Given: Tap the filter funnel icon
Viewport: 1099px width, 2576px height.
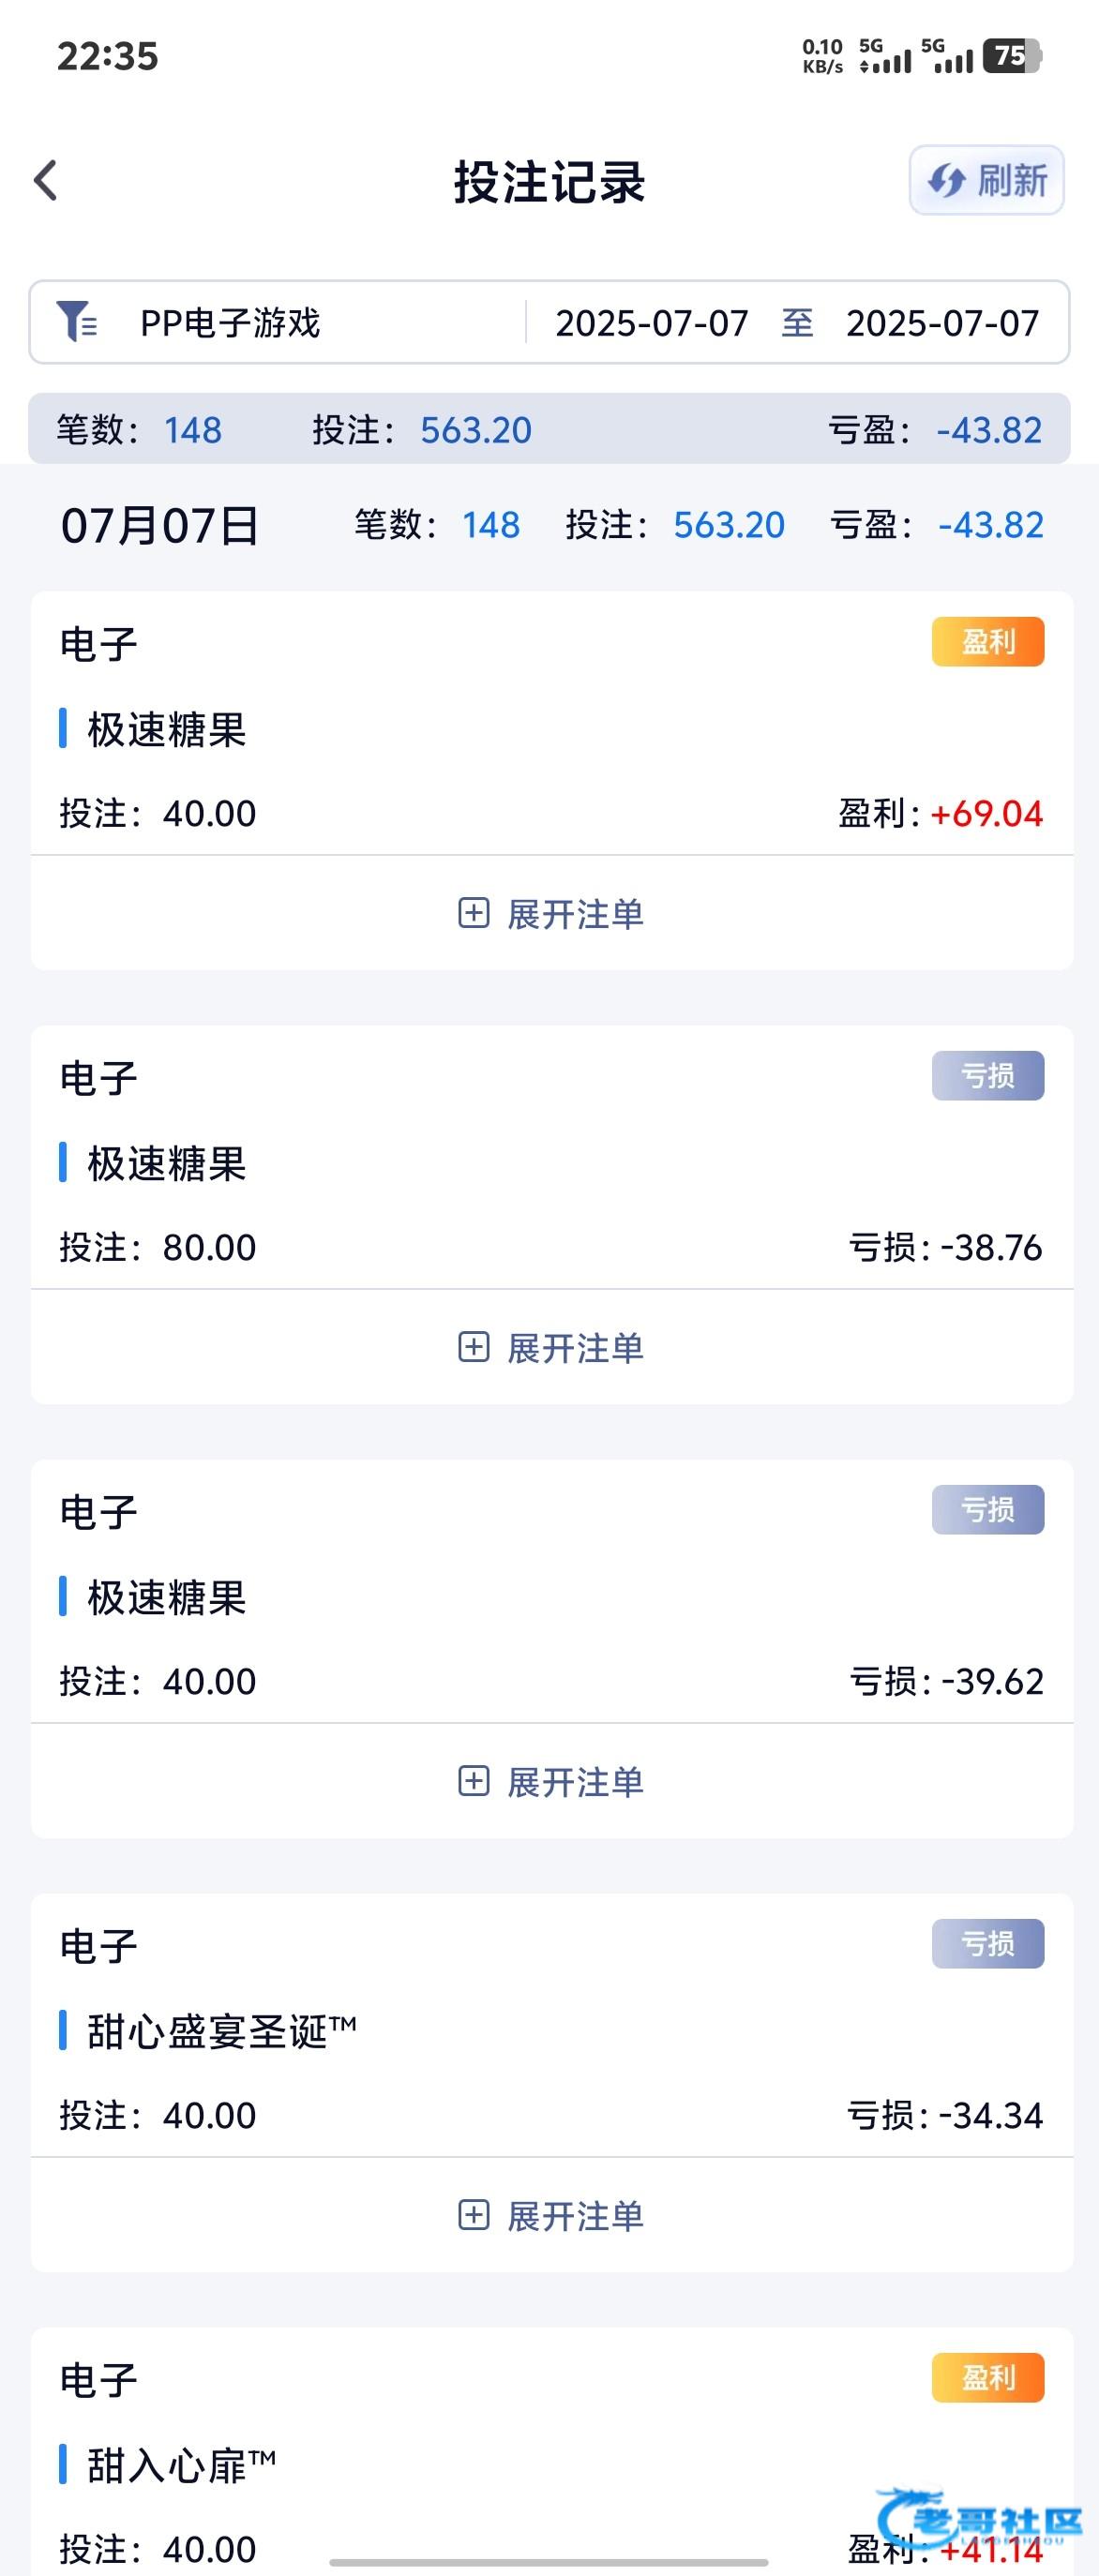Looking at the screenshot, I should [x=76, y=322].
